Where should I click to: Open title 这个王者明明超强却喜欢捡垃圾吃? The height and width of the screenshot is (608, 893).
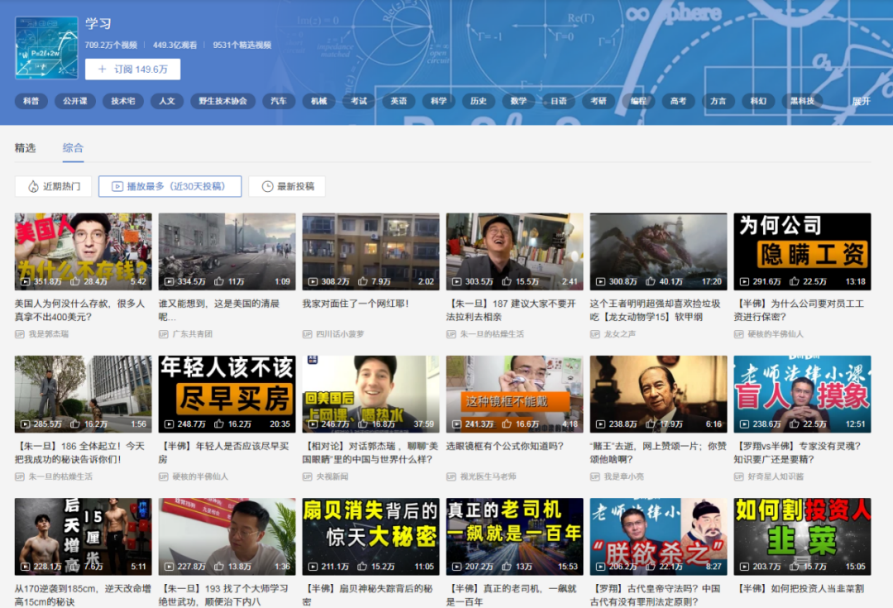click(x=655, y=310)
